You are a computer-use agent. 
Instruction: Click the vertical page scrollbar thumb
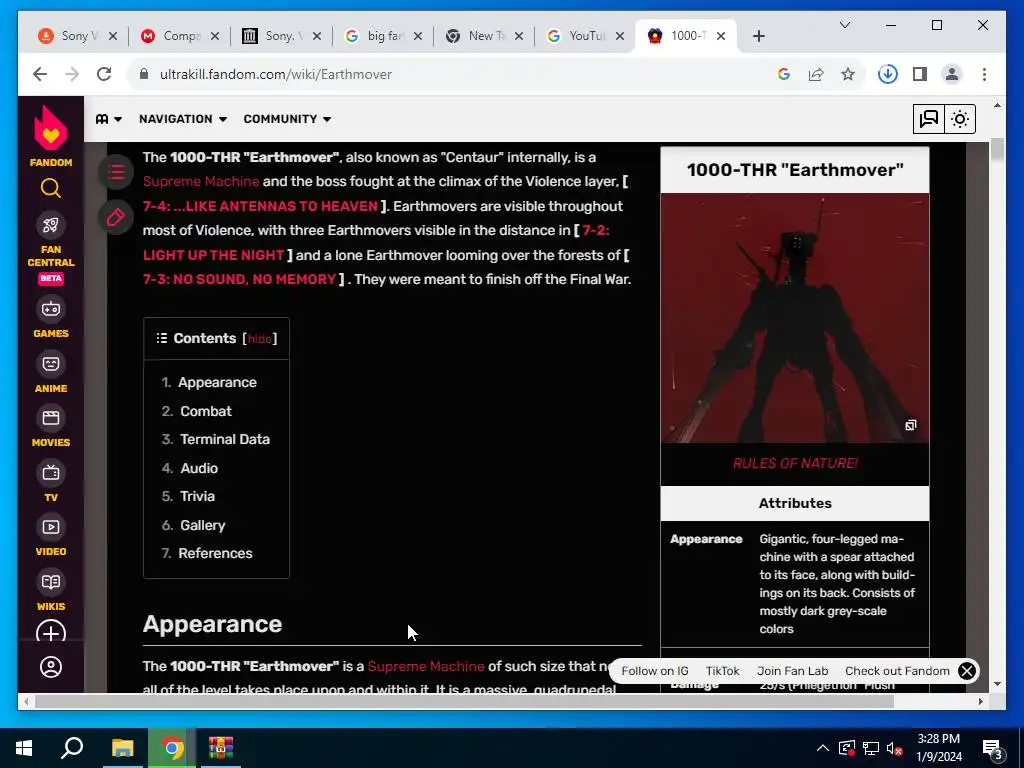tap(997, 150)
